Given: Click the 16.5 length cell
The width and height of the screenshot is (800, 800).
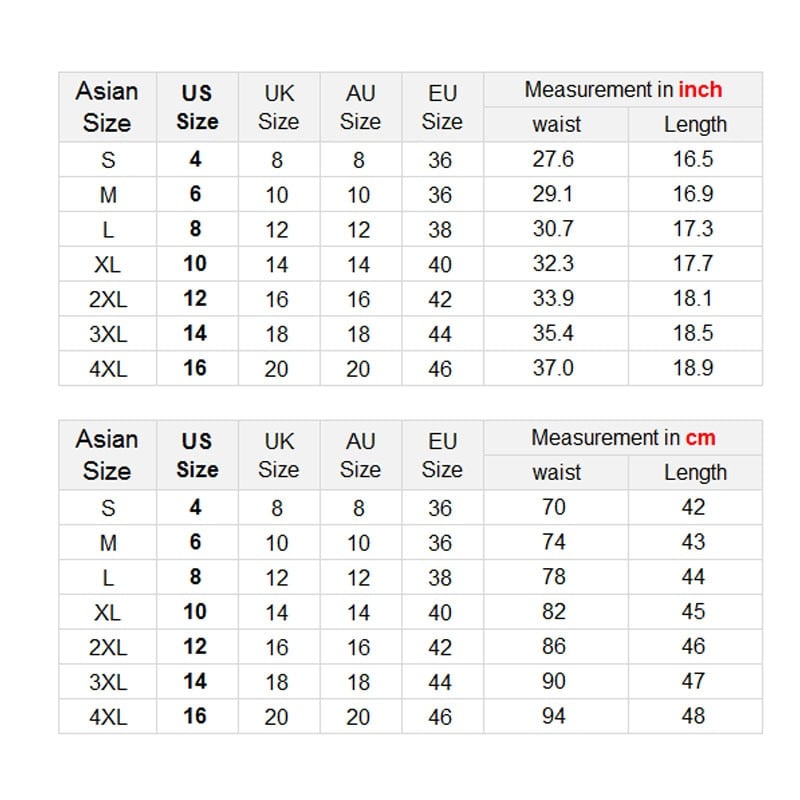Looking at the screenshot, I should click(693, 160).
